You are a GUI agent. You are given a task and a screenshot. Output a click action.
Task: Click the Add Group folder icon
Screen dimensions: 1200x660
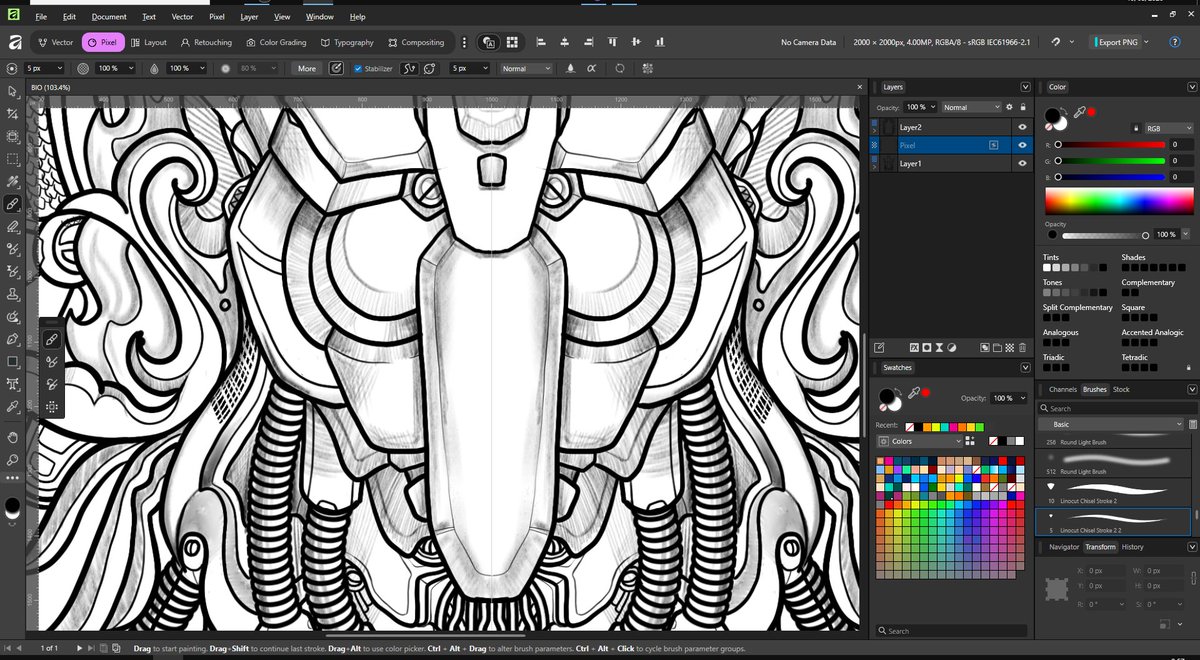click(x=998, y=348)
